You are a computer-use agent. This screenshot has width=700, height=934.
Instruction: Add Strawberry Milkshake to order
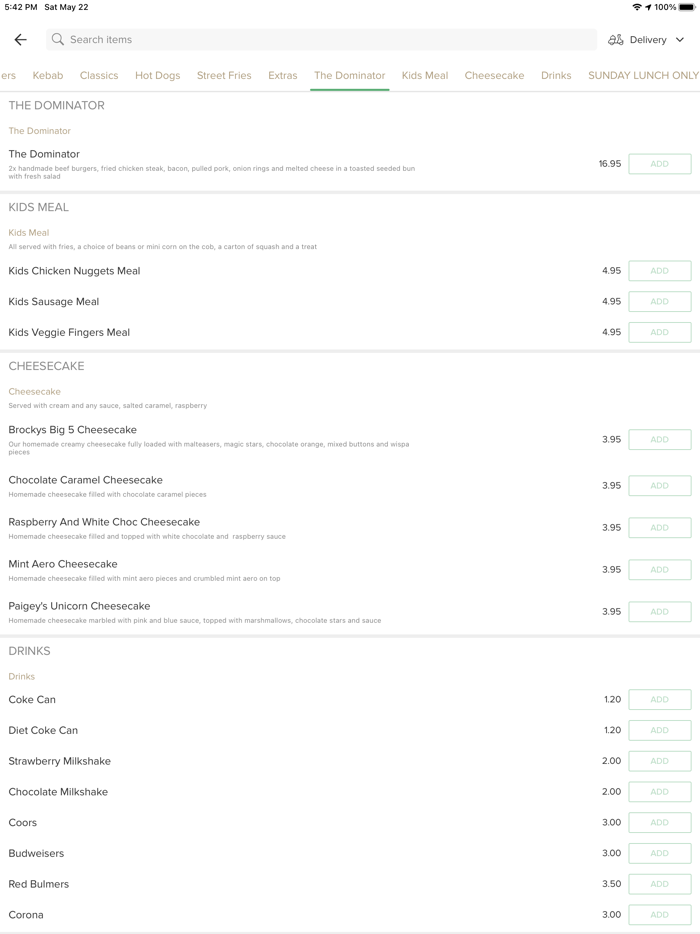point(659,761)
